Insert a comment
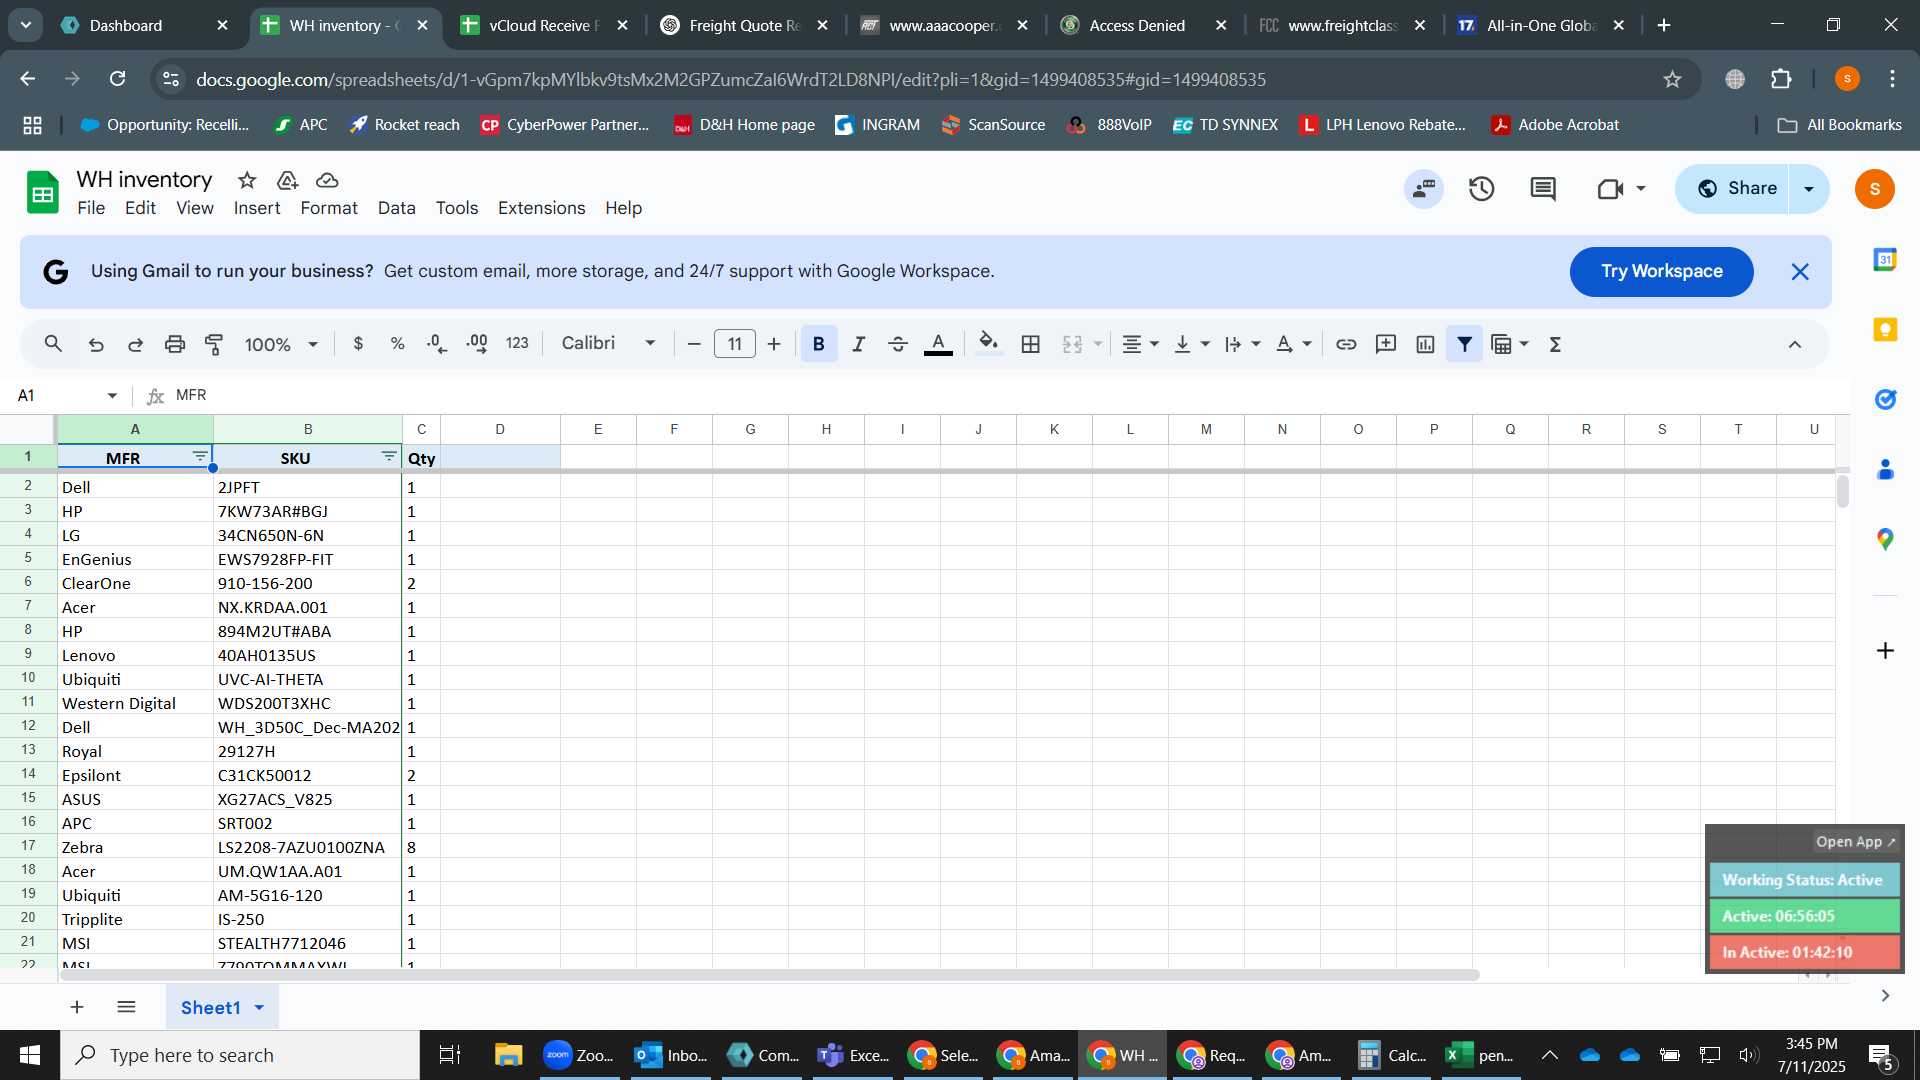The height and width of the screenshot is (1080, 1920). (1386, 344)
